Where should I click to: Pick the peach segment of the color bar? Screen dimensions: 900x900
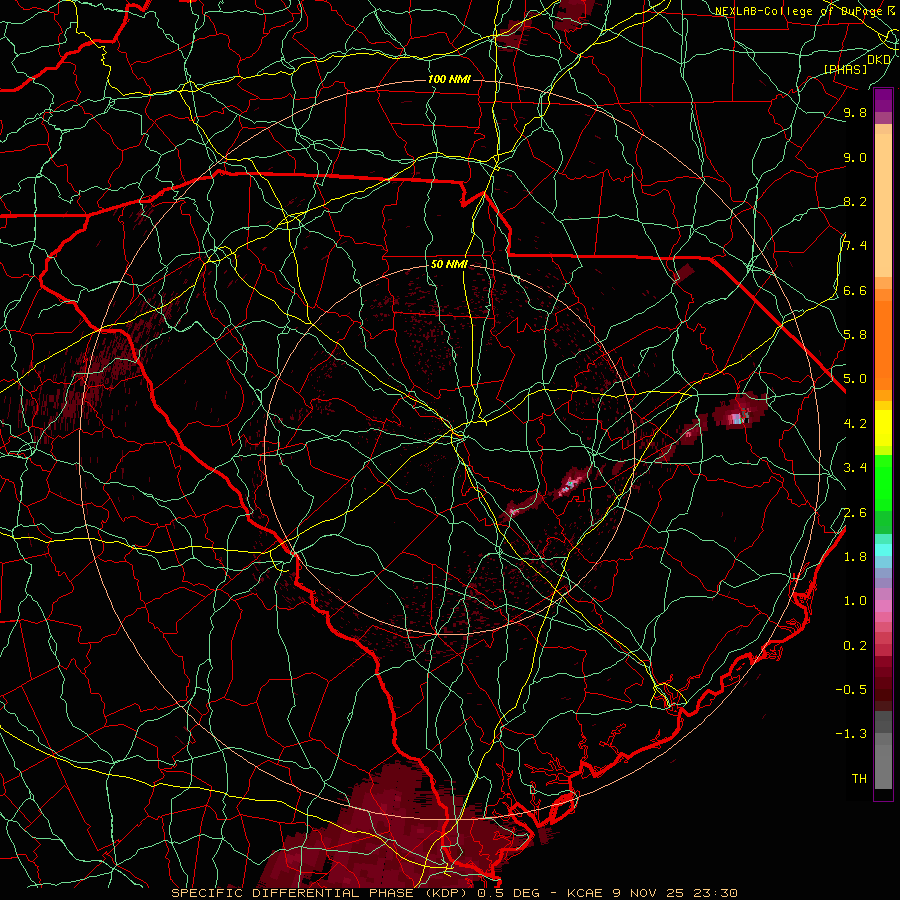[x=883, y=205]
